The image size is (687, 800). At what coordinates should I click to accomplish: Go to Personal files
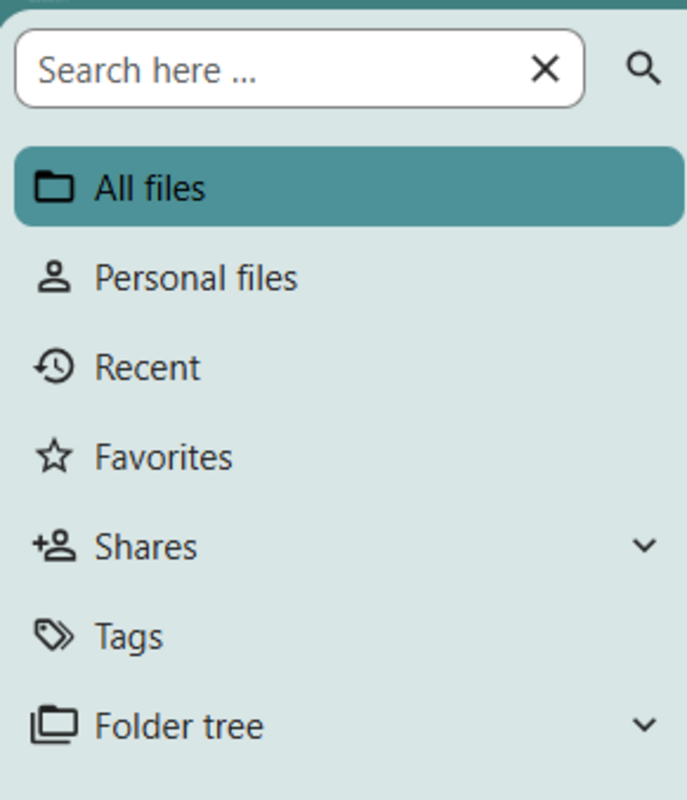196,278
